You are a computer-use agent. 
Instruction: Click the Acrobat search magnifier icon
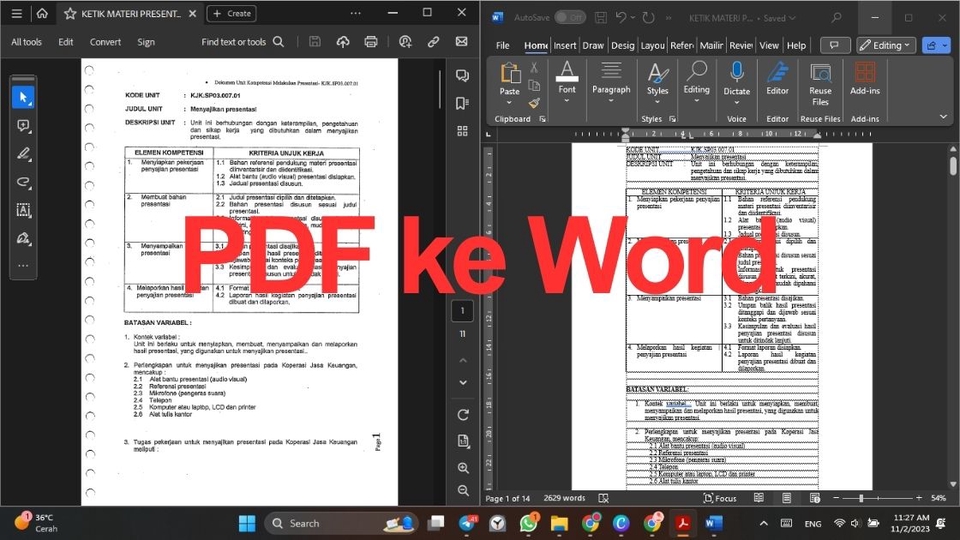point(279,42)
